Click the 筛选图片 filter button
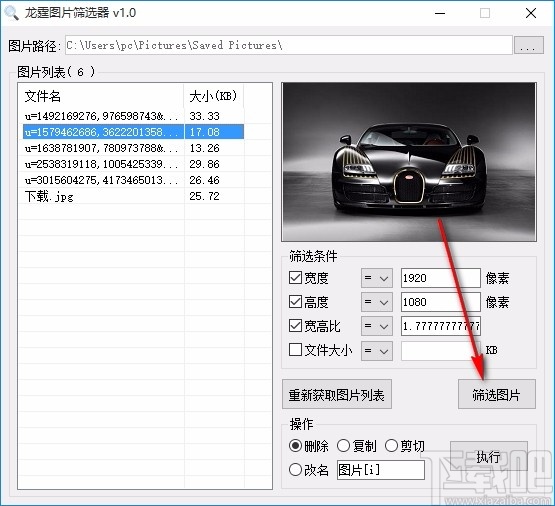Viewport: 555px width, 506px height. [497, 395]
